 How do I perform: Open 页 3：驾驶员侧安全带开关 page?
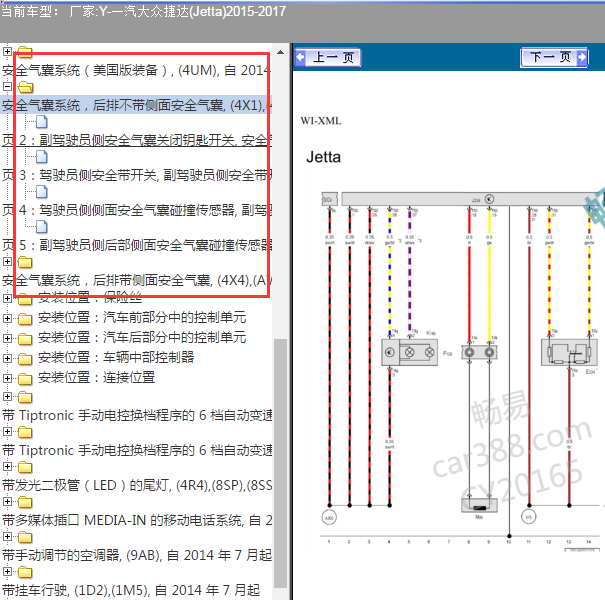point(137,175)
